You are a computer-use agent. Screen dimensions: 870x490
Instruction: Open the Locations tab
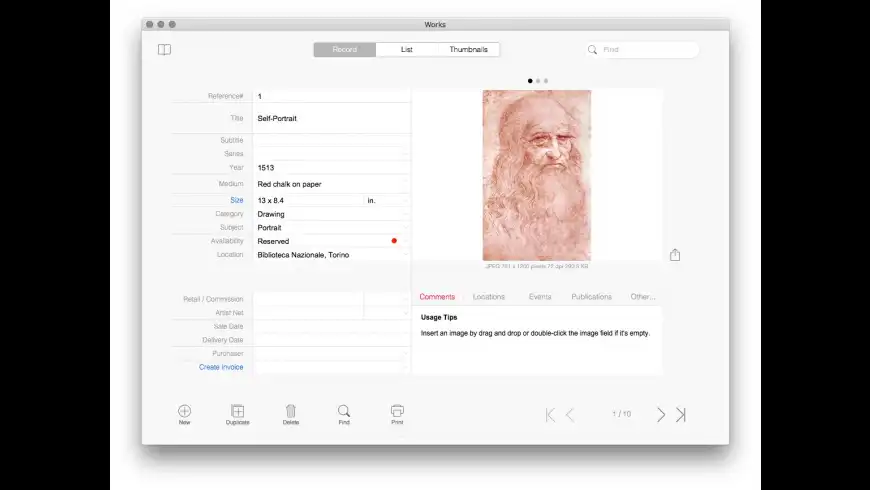click(489, 297)
